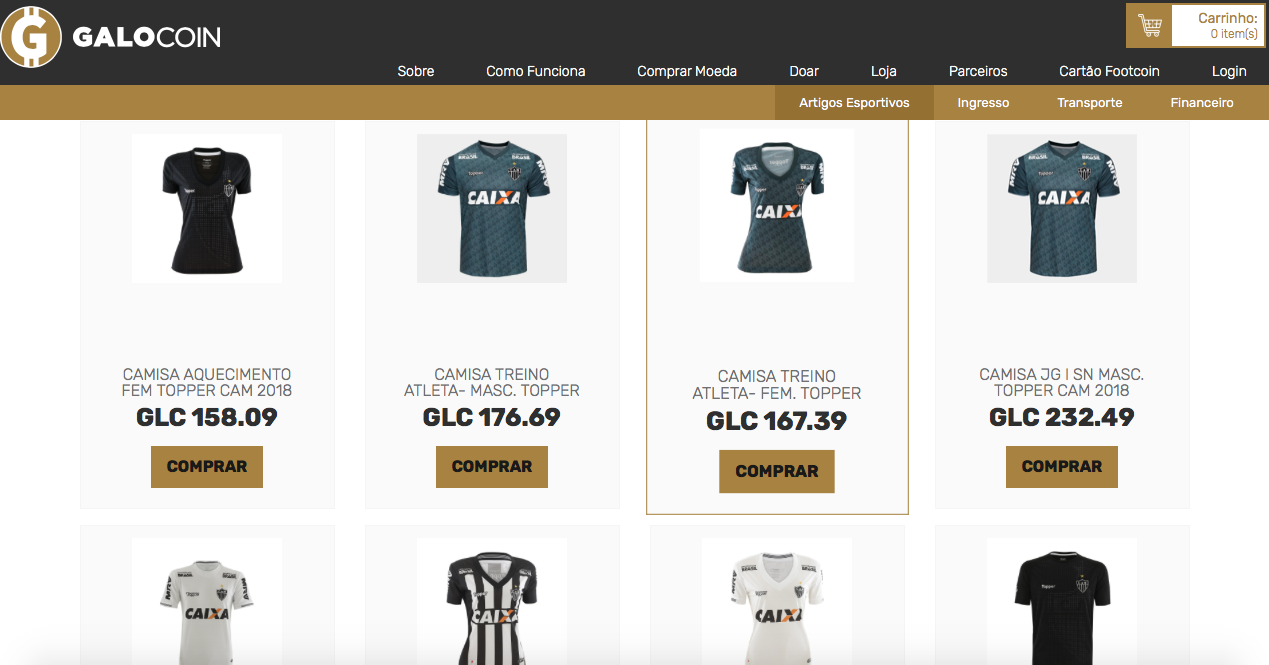The height and width of the screenshot is (665, 1269).
Task: View the black women's warm-up shirt image
Action: tap(207, 208)
